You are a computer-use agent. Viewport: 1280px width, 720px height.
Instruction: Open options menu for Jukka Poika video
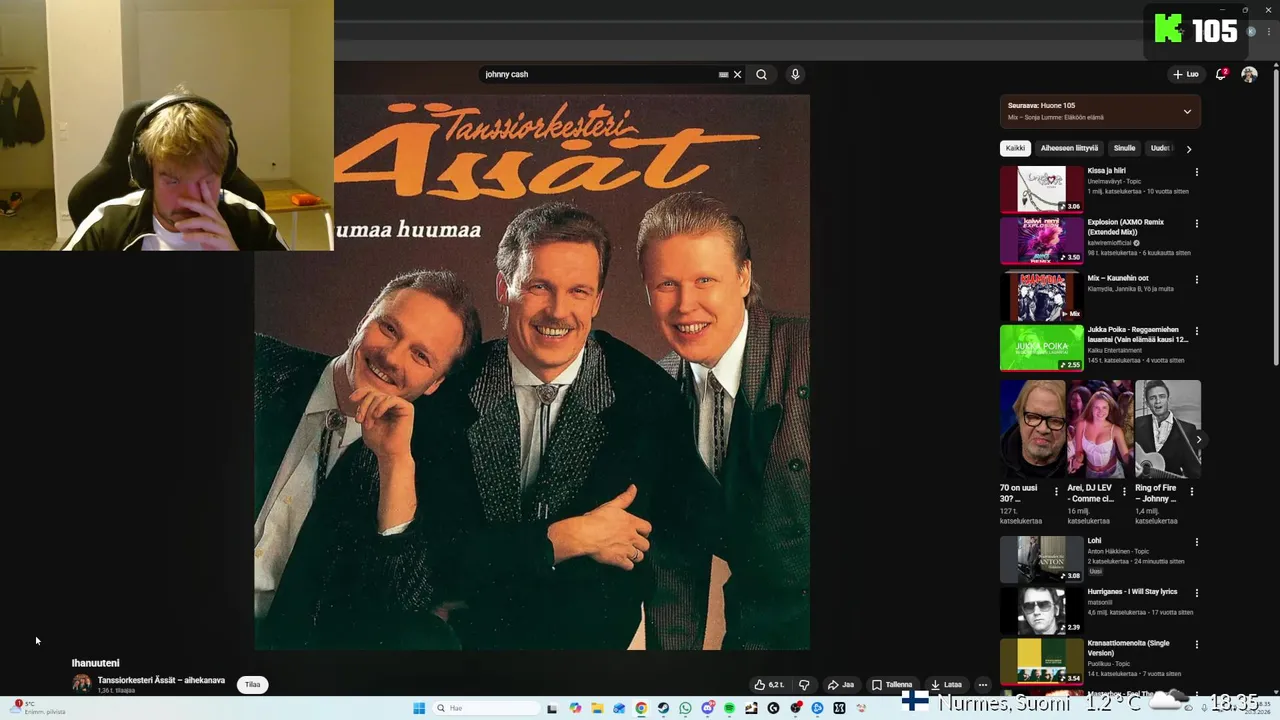pos(1196,331)
